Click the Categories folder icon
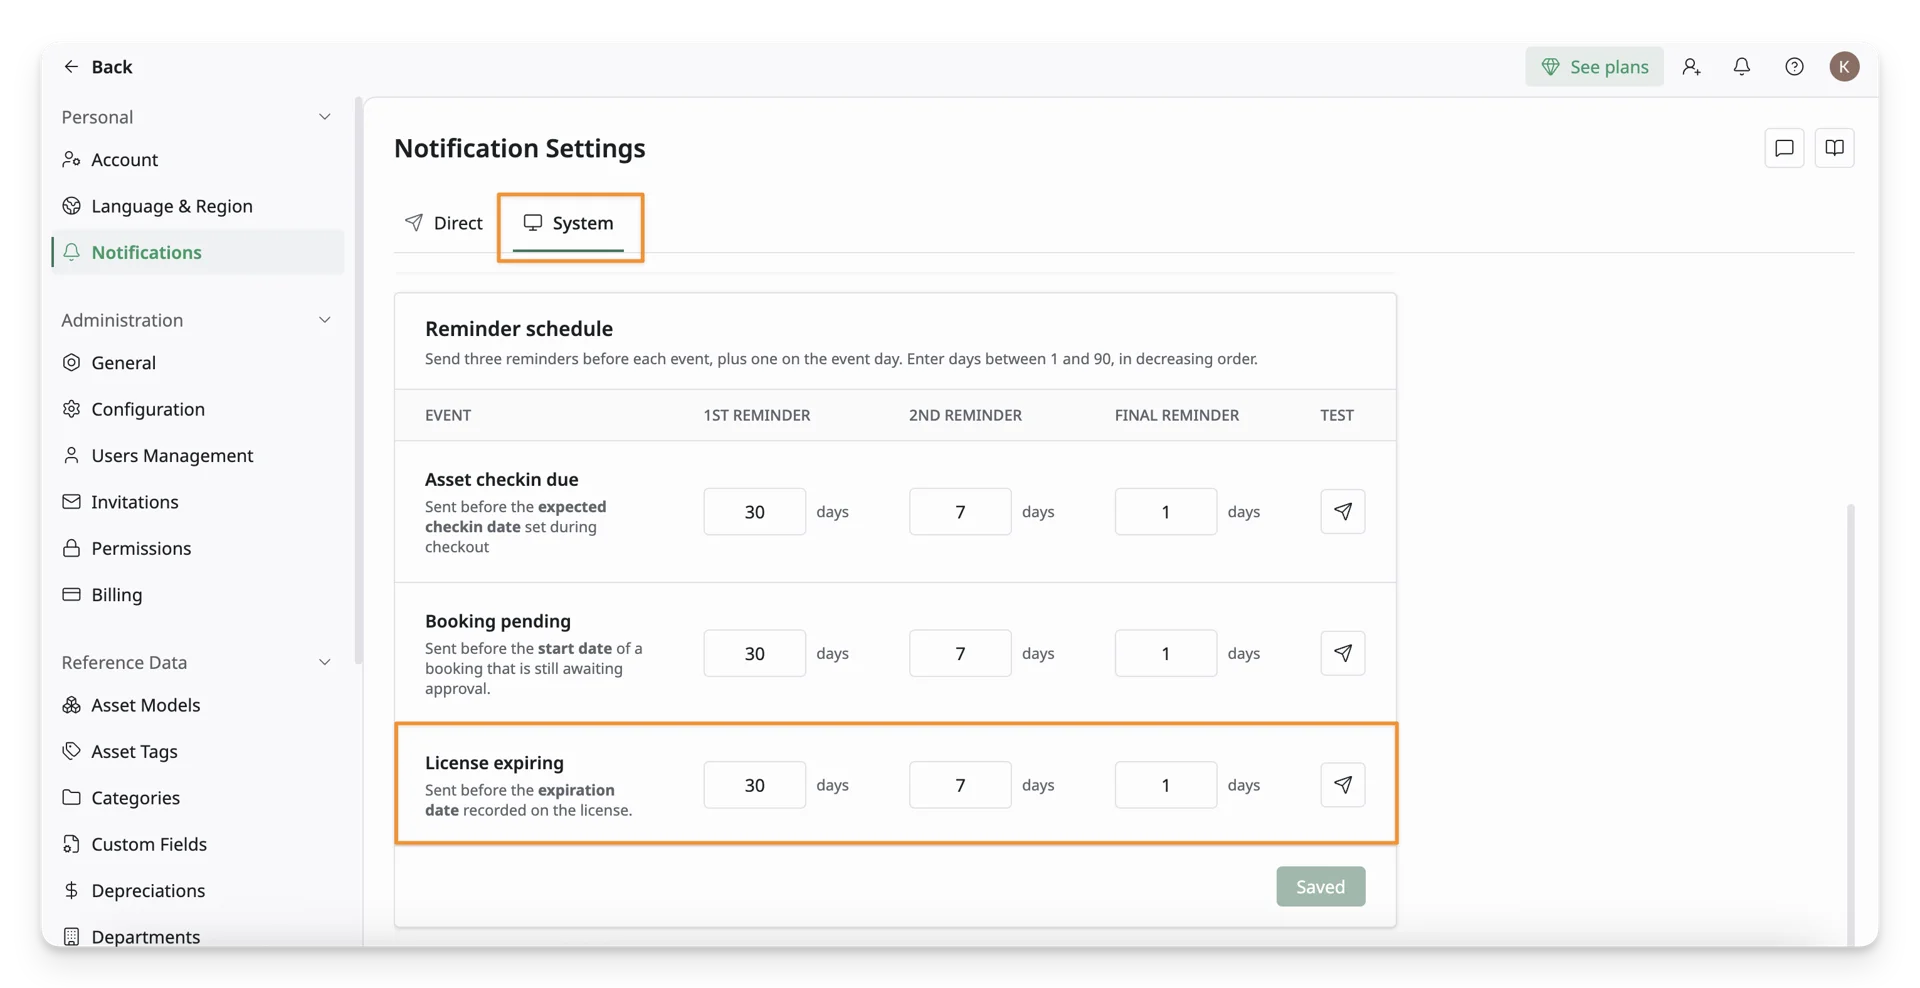Image resolution: width=1920 pixels, height=988 pixels. coord(71,798)
